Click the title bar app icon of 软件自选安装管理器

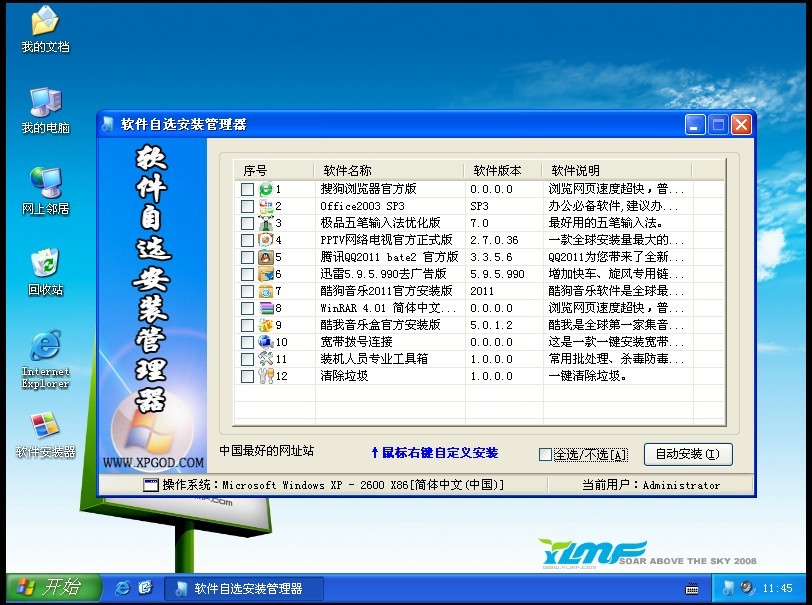(x=108, y=124)
